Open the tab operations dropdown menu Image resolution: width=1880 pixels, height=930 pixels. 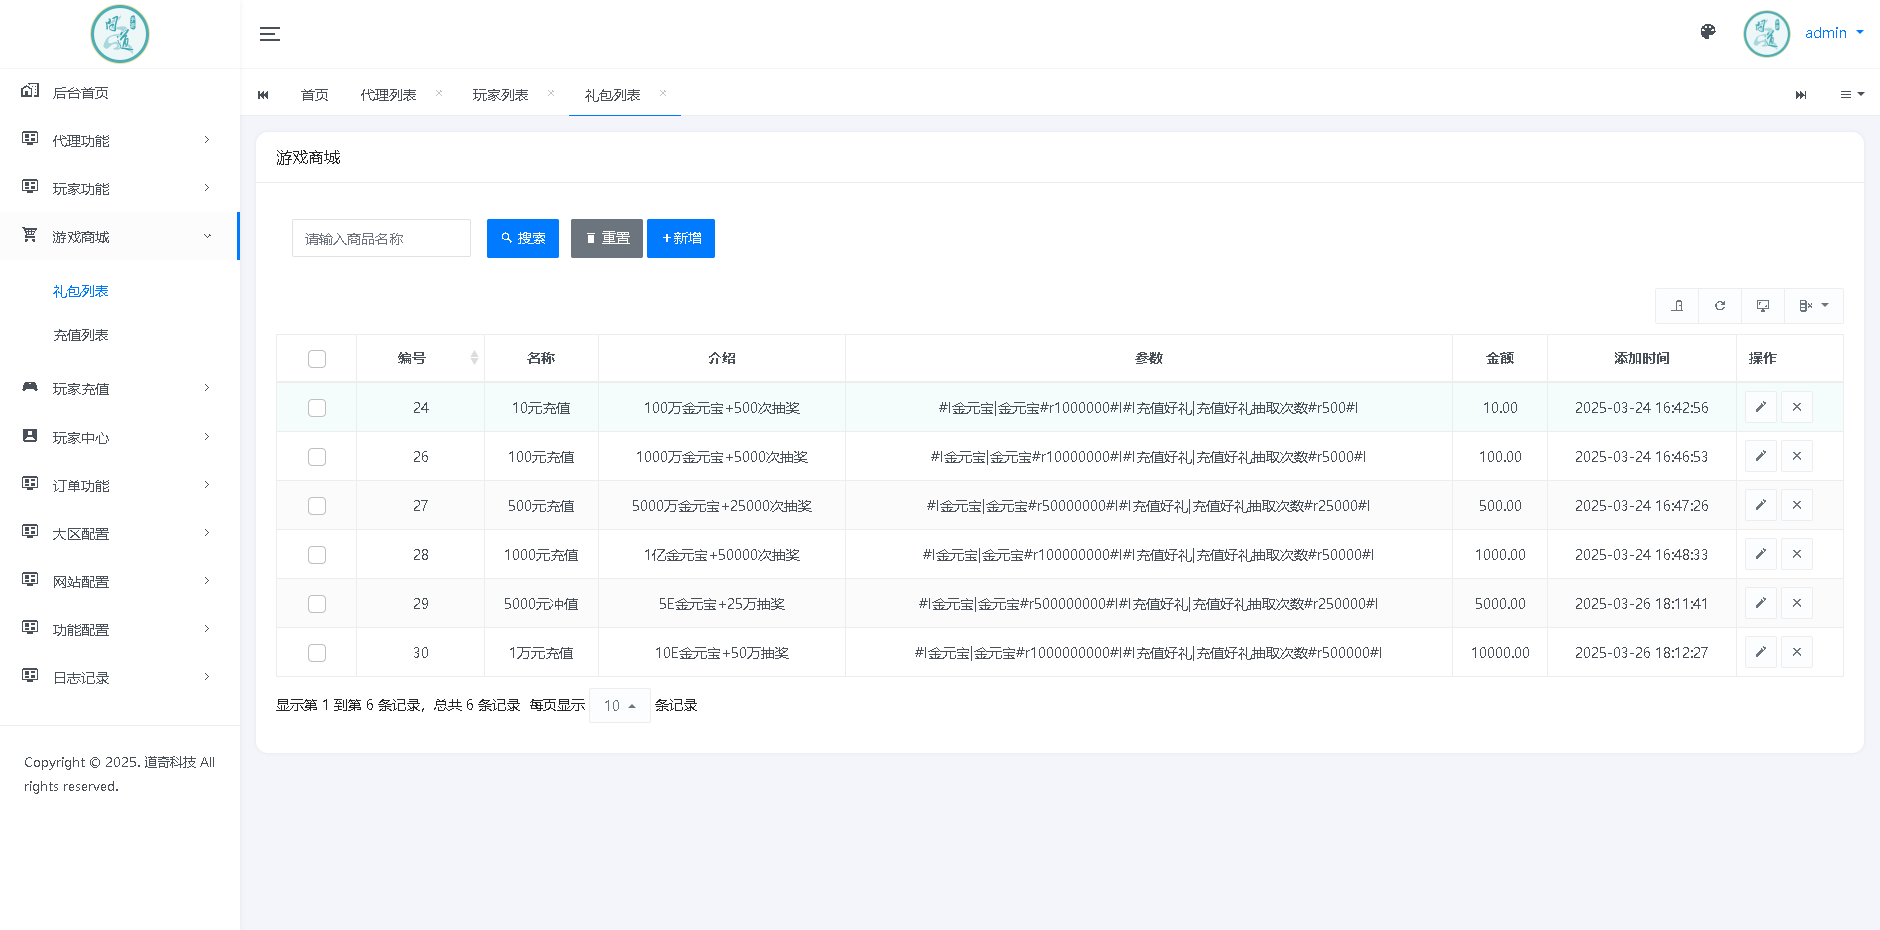(1852, 95)
